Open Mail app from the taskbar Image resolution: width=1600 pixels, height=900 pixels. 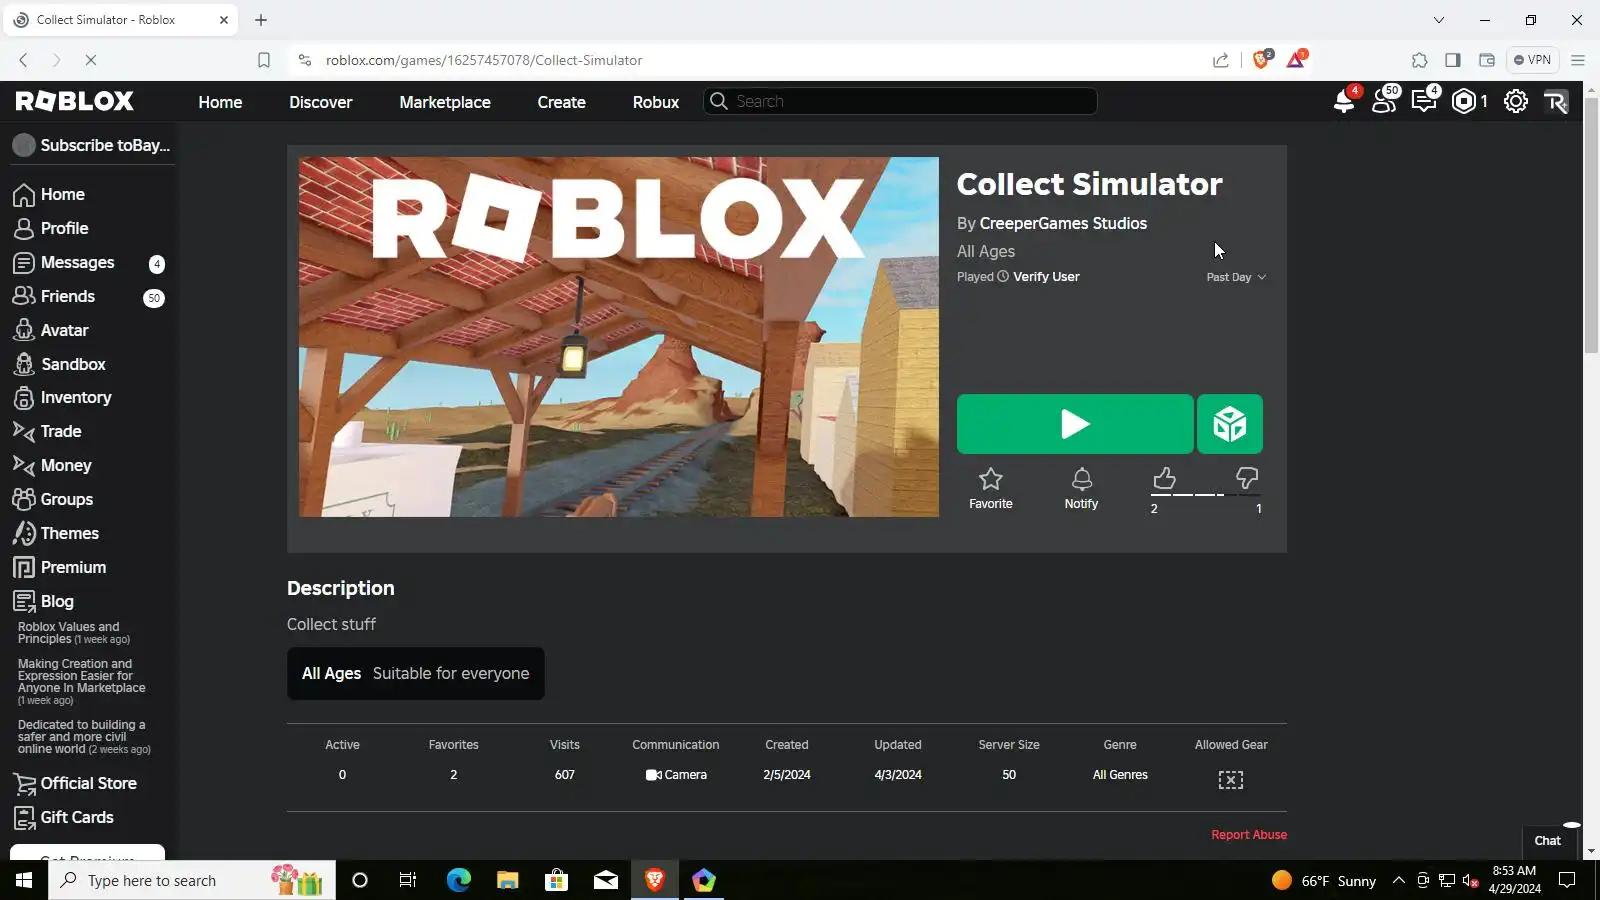coord(606,880)
